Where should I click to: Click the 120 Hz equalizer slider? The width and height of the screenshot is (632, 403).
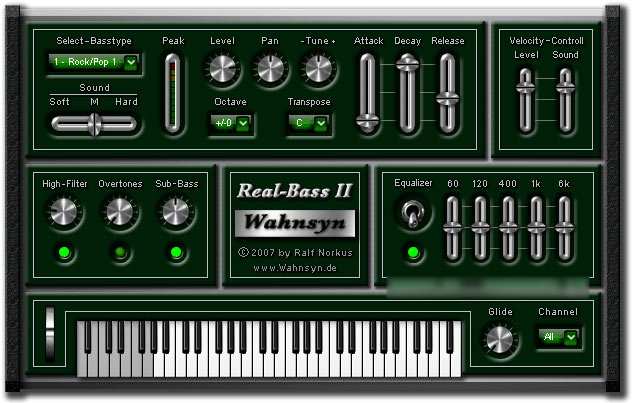click(480, 228)
